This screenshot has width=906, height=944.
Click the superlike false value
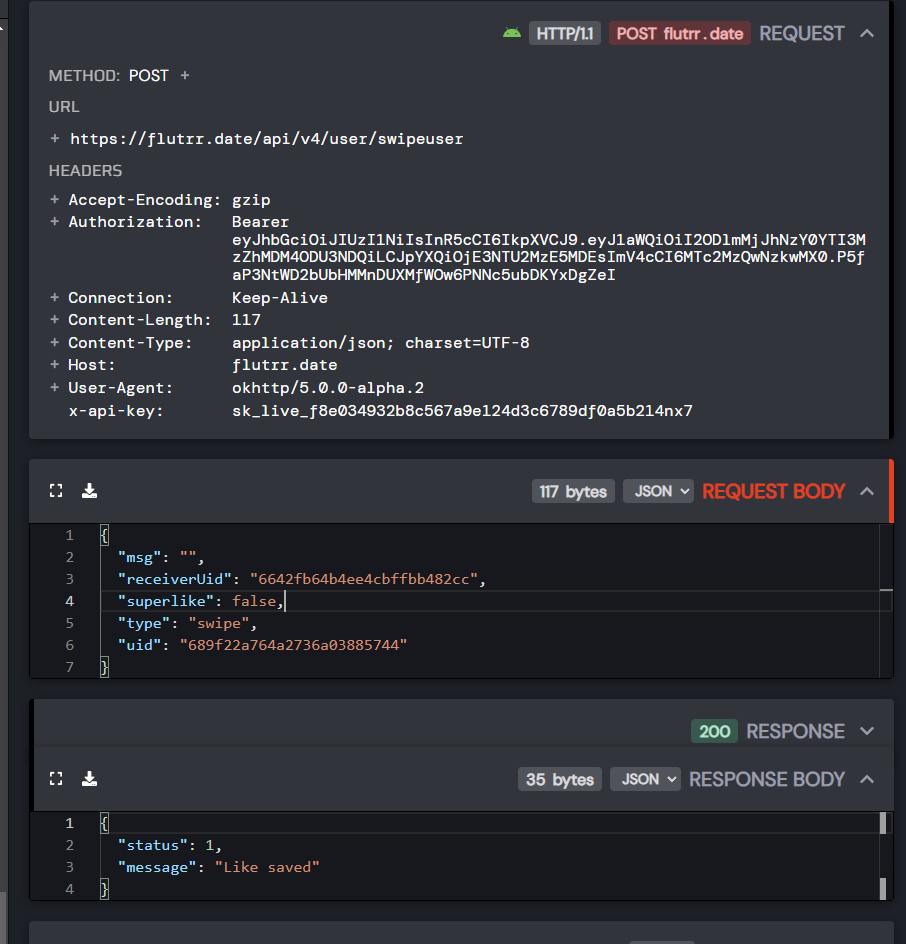(254, 601)
